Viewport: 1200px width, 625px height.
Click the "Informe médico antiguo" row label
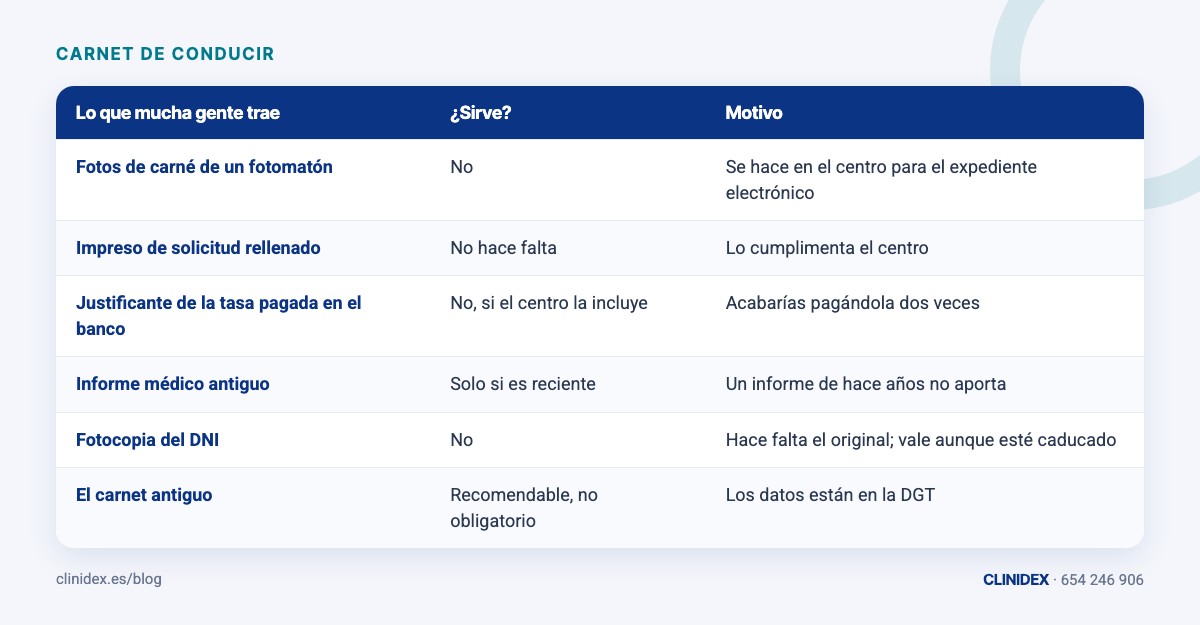pos(173,384)
